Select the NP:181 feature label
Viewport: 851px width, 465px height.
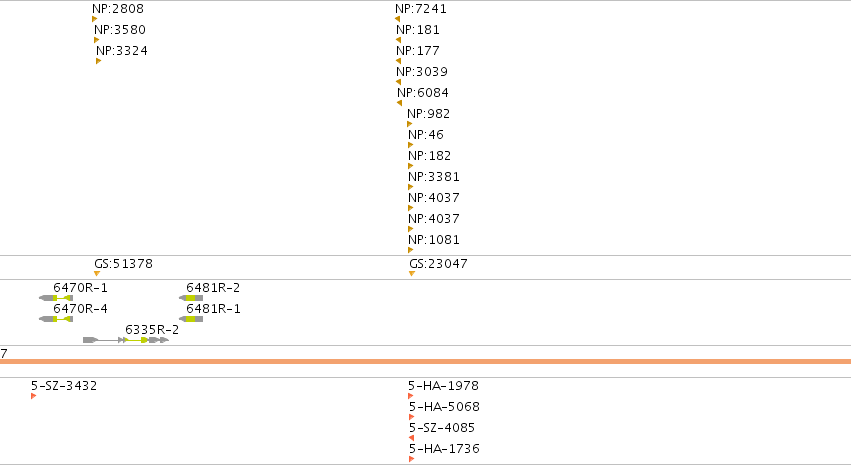418,30
